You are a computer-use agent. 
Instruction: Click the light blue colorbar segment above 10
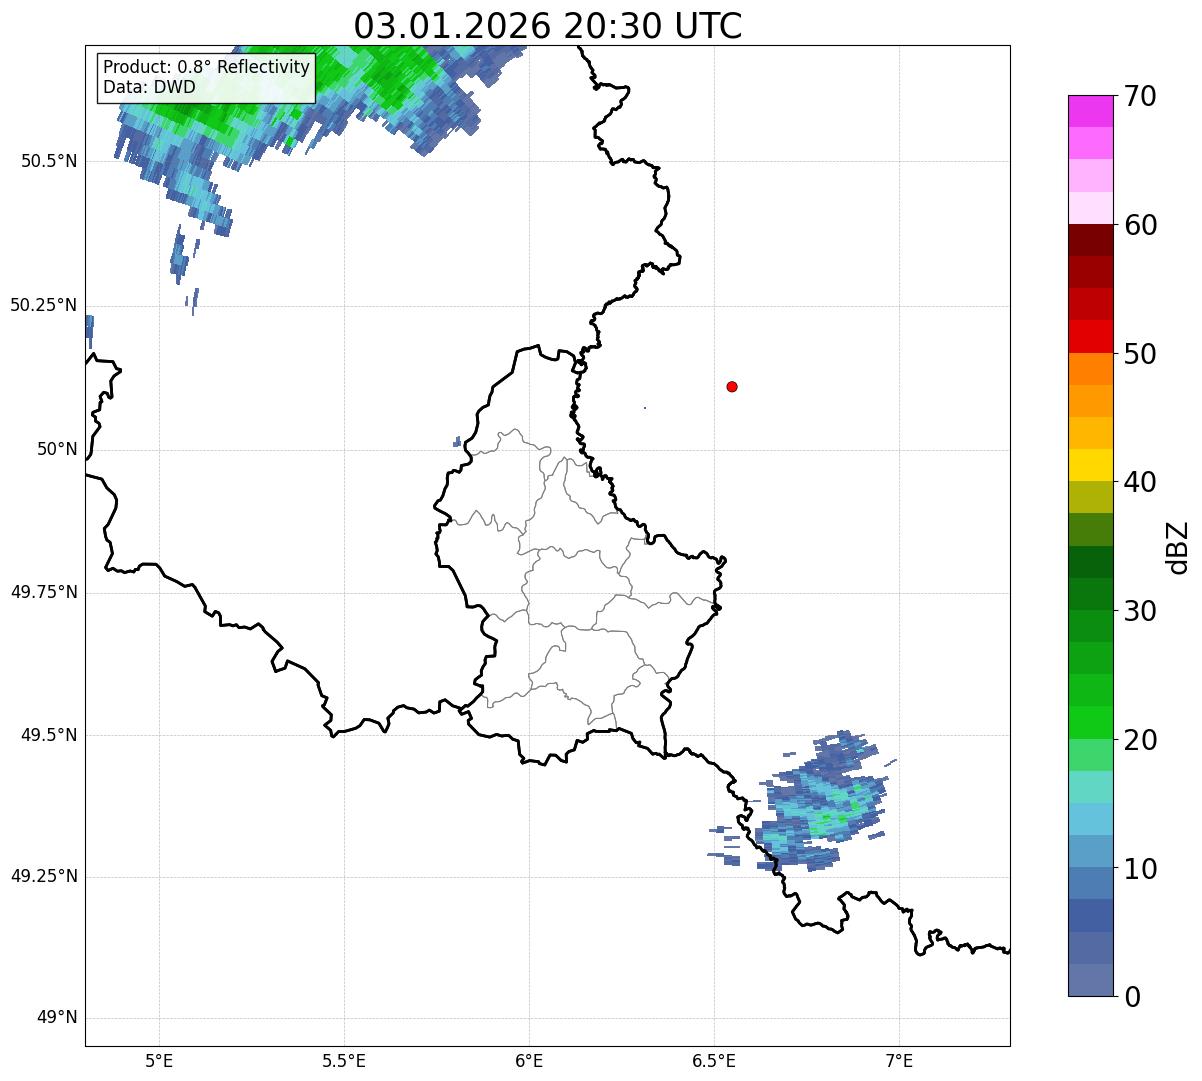tap(1091, 851)
